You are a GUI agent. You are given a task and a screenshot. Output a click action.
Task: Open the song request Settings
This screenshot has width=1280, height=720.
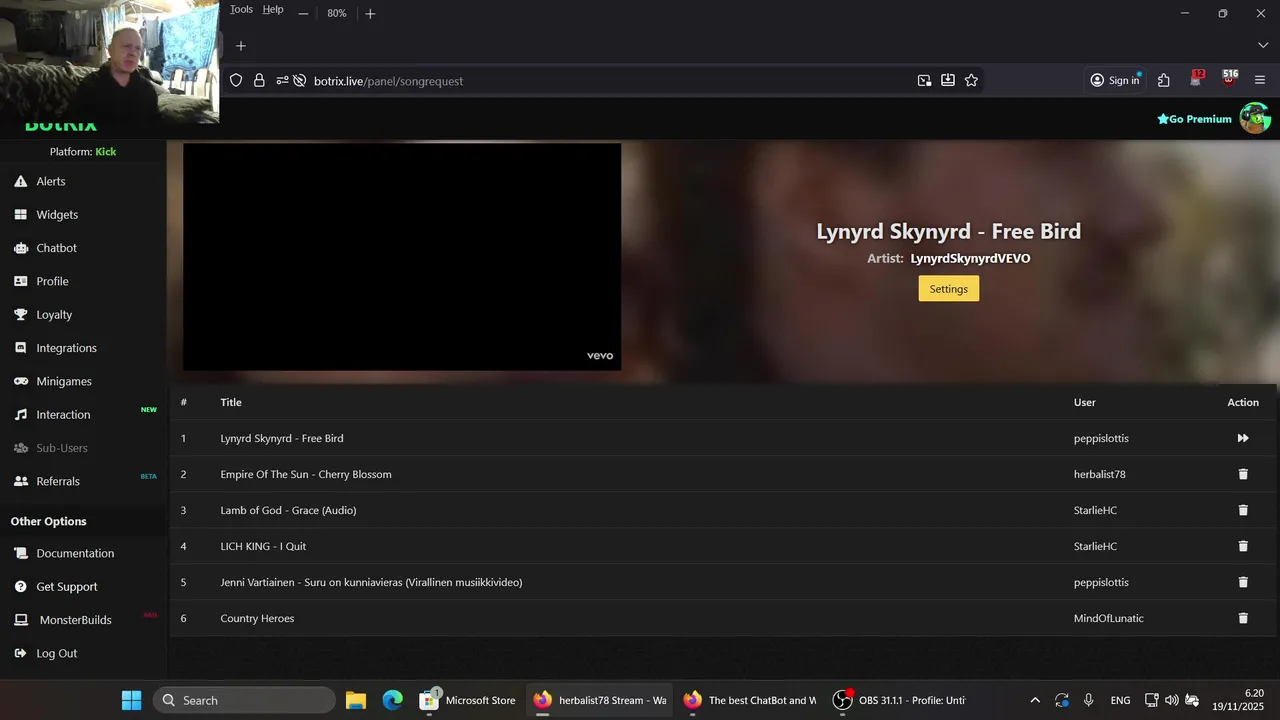(x=948, y=289)
